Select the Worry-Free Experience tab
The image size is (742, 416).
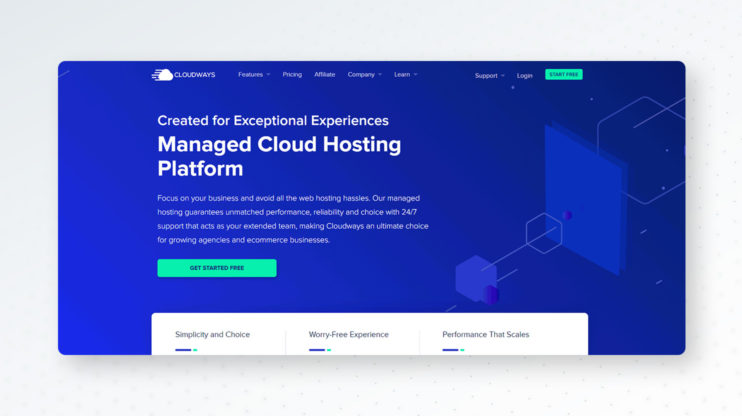(349, 335)
